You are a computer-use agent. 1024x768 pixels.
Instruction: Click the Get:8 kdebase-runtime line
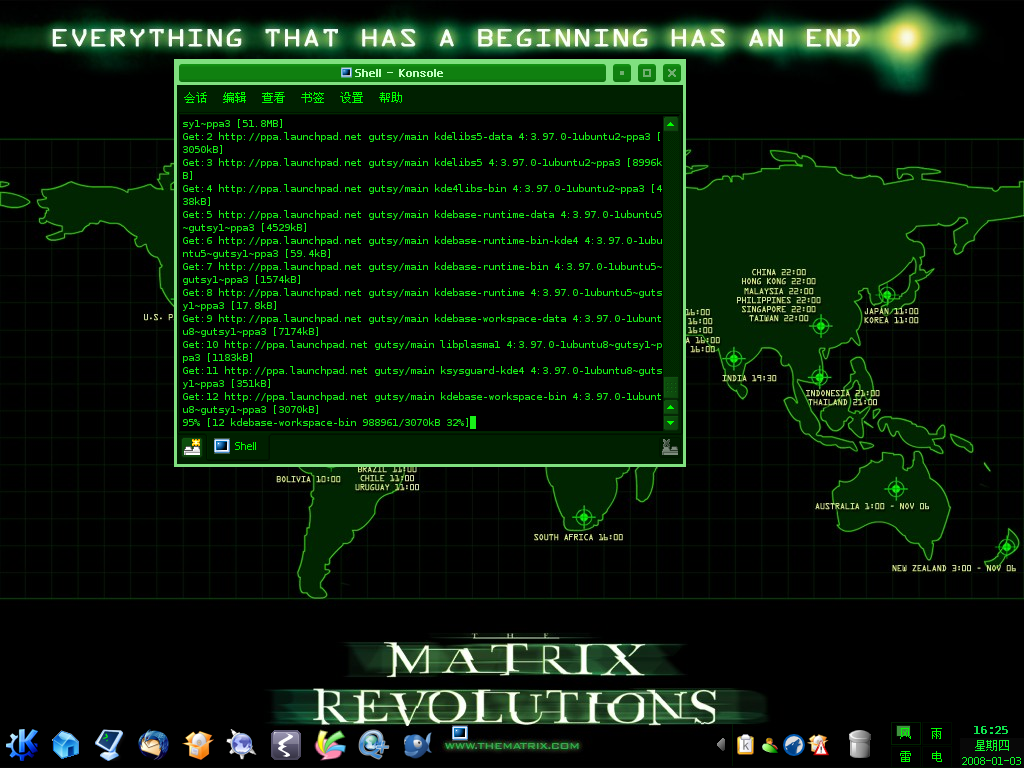pyautogui.click(x=422, y=299)
